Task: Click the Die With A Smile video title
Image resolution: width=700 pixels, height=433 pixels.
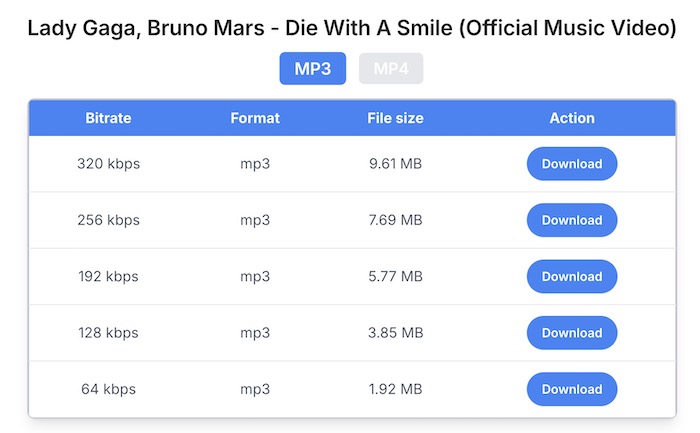Action: [351, 29]
